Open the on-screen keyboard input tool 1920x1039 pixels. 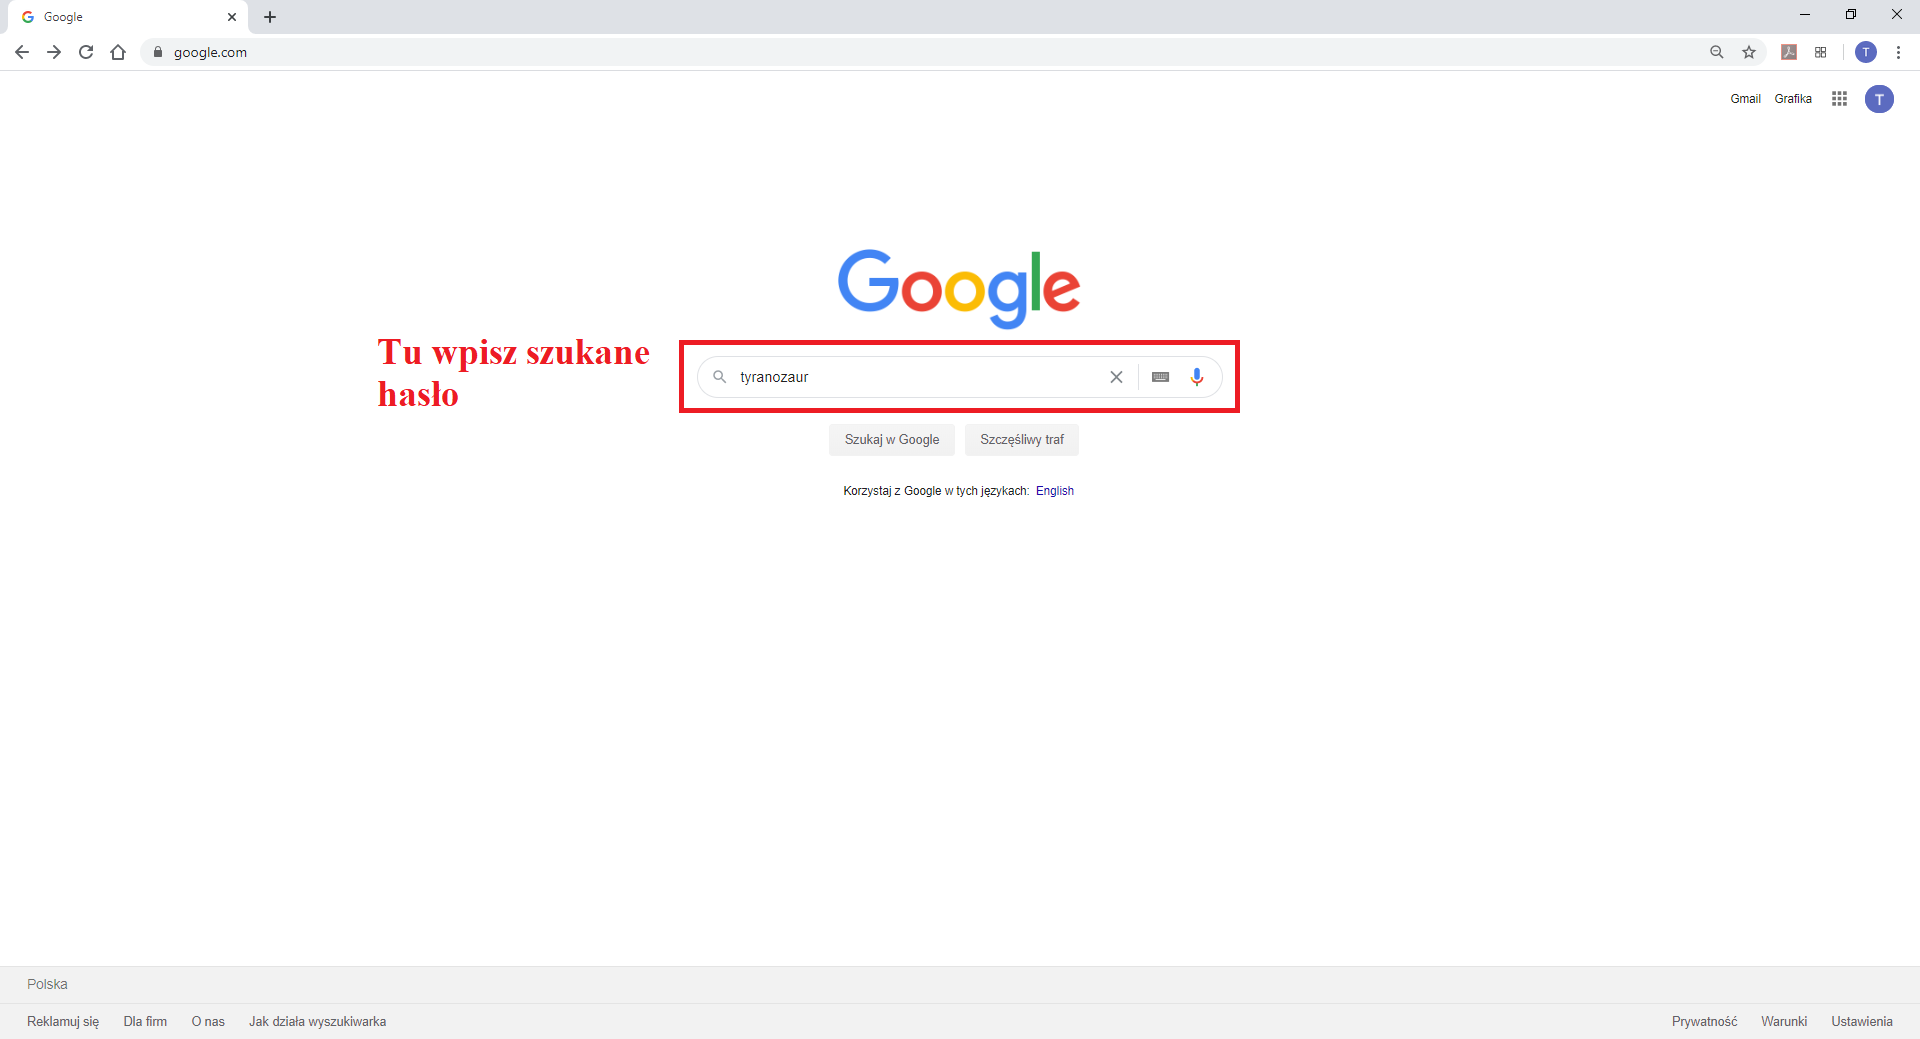pyautogui.click(x=1160, y=377)
